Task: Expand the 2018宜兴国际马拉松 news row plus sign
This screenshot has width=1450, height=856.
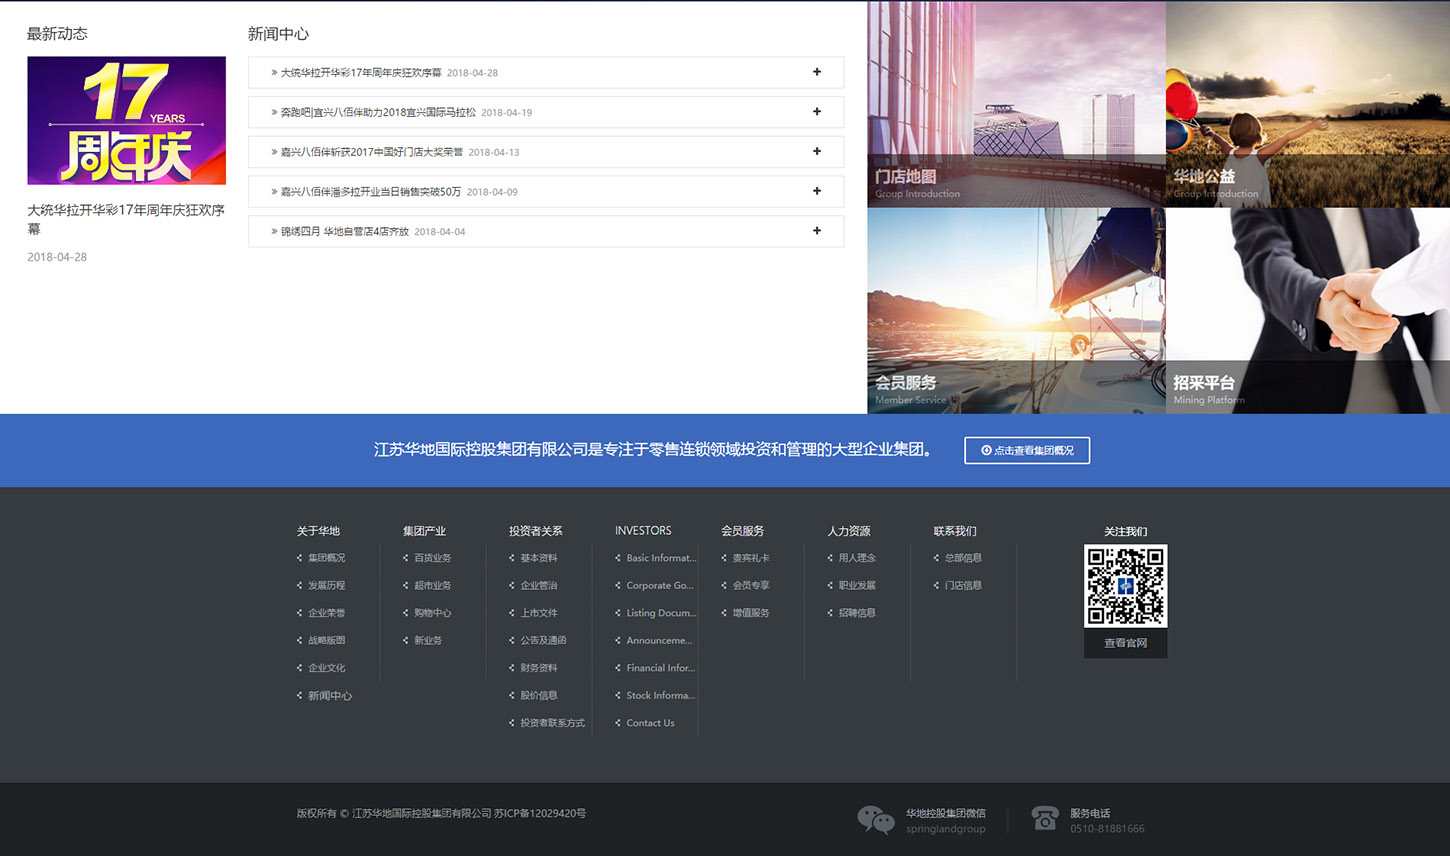Action: click(817, 112)
